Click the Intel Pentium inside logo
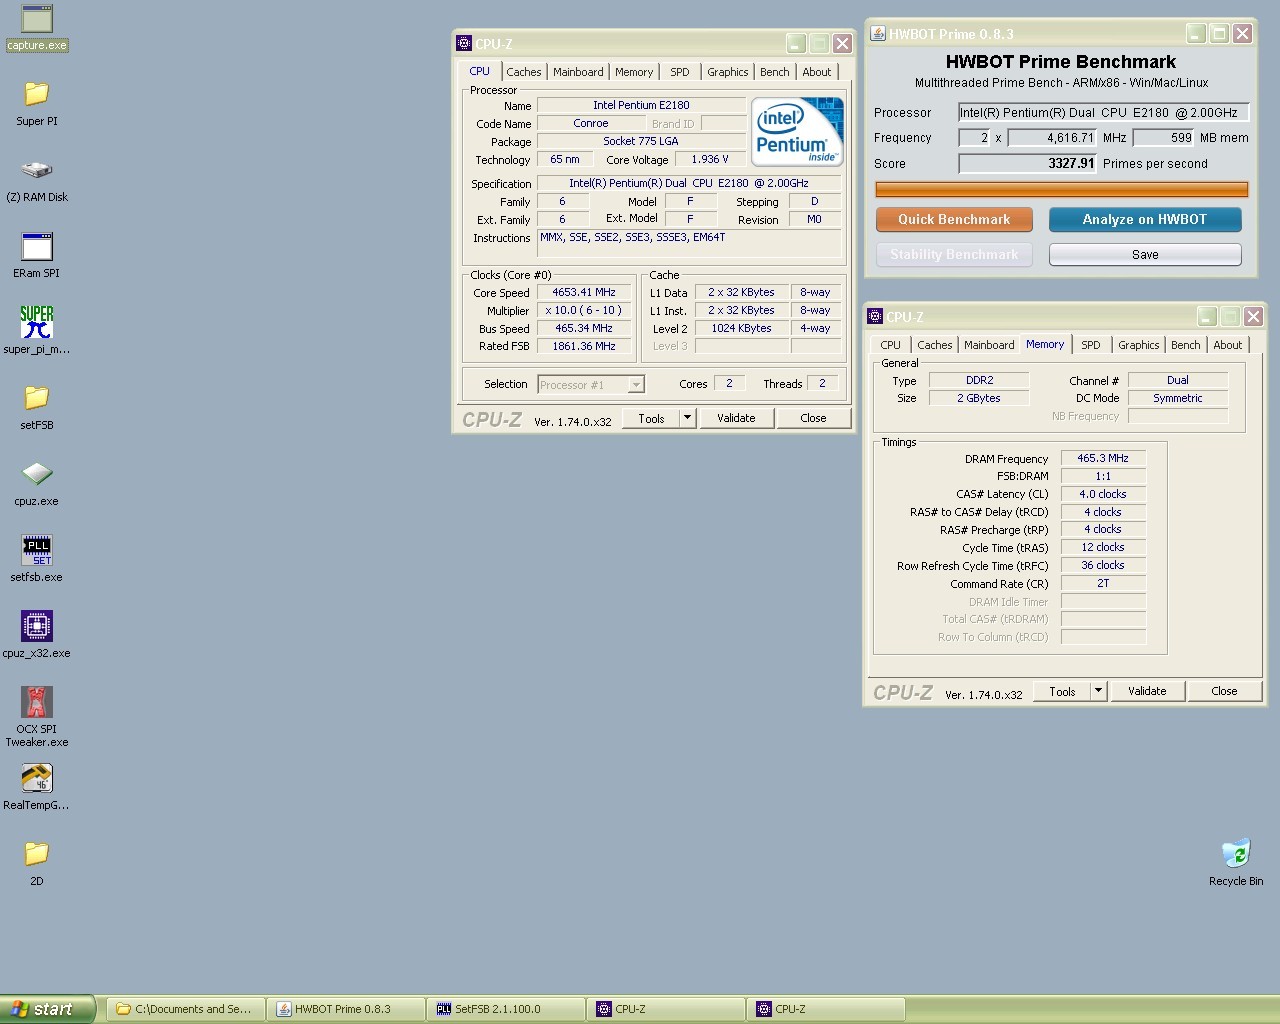Screen dimensions: 1280x1024 click(797, 131)
